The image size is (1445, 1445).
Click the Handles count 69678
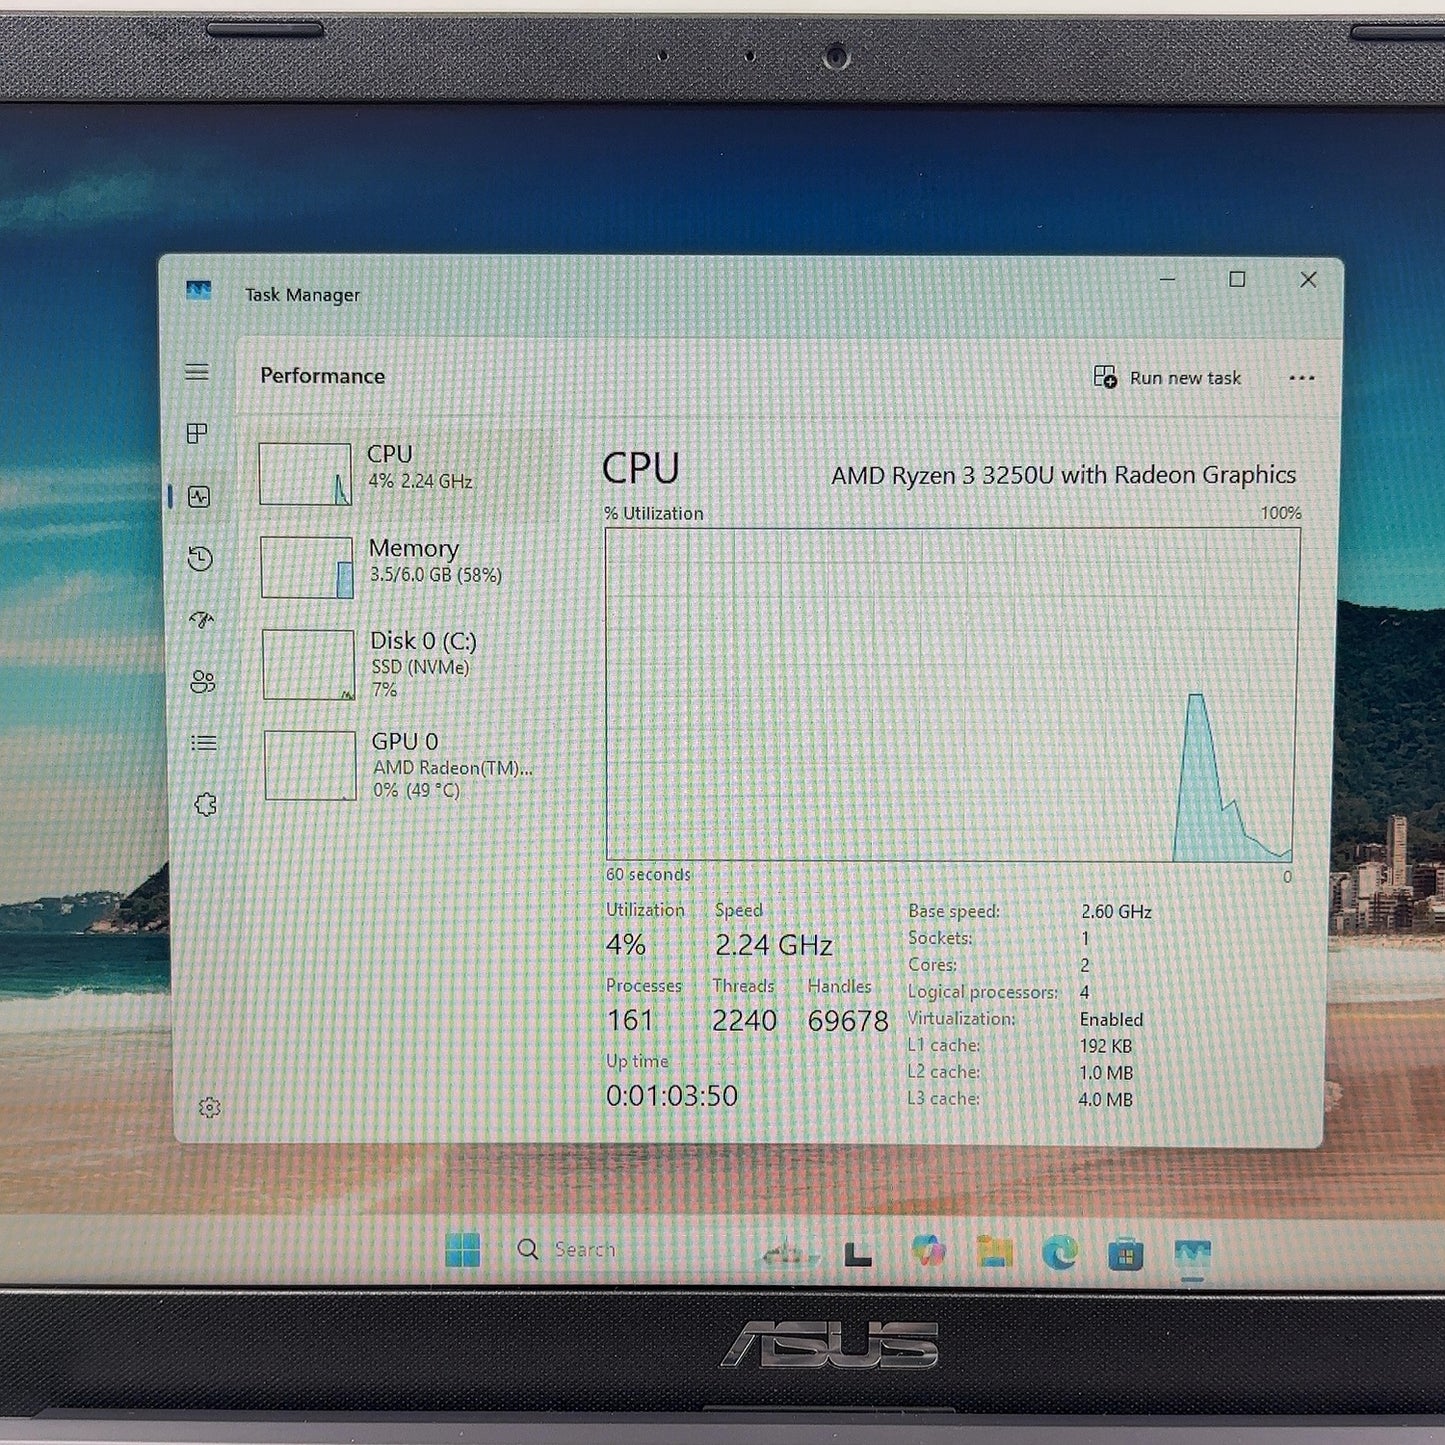(x=848, y=1021)
